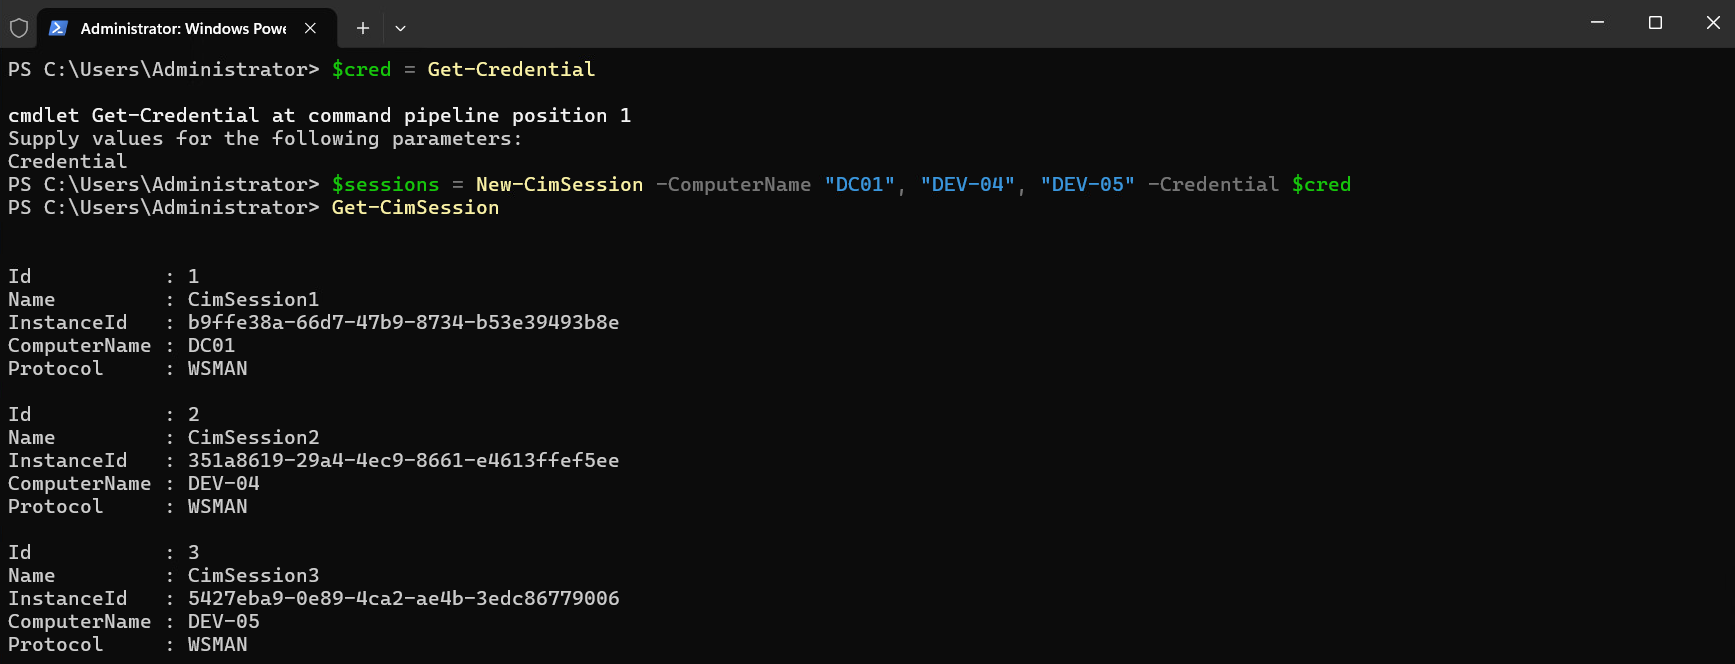The height and width of the screenshot is (664, 1735).
Task: Click the CimSession3 name value
Action: pos(253,575)
